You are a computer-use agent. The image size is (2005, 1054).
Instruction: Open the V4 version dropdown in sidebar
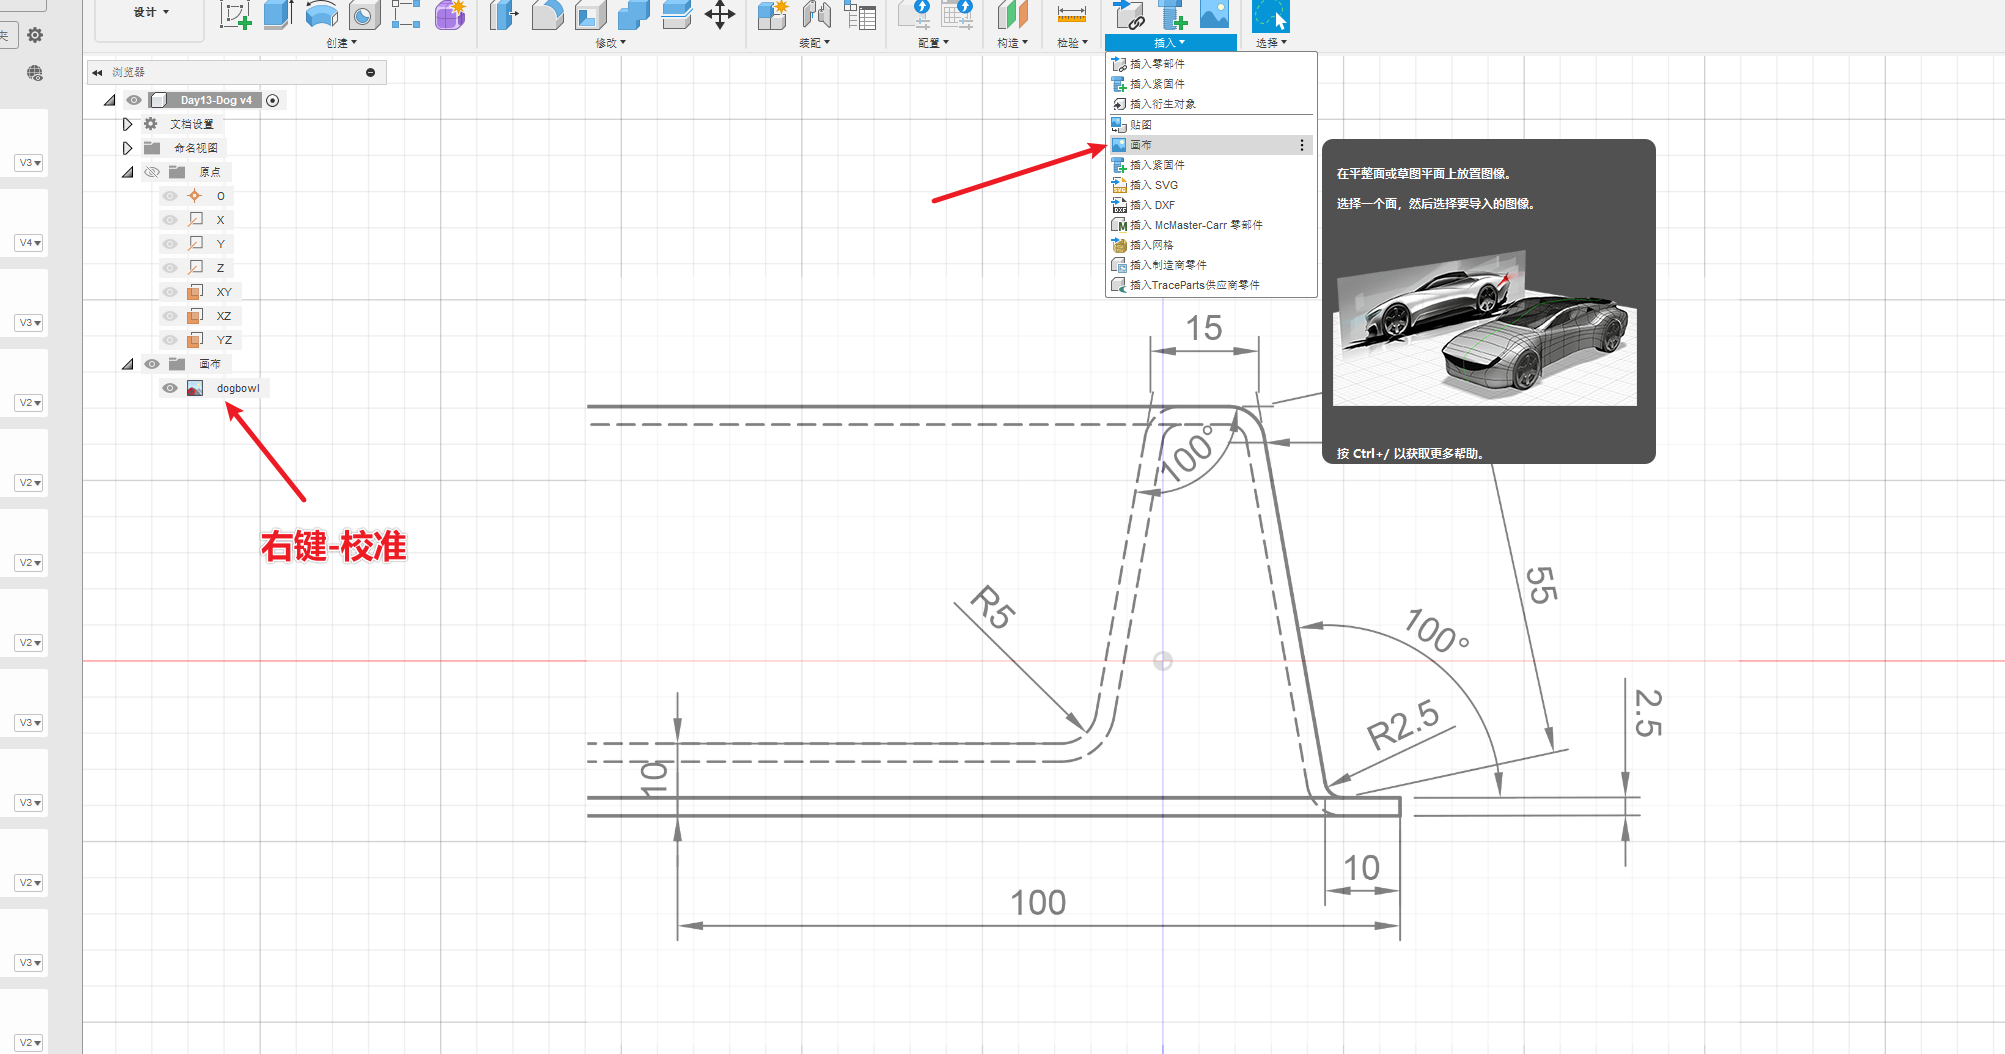point(29,243)
